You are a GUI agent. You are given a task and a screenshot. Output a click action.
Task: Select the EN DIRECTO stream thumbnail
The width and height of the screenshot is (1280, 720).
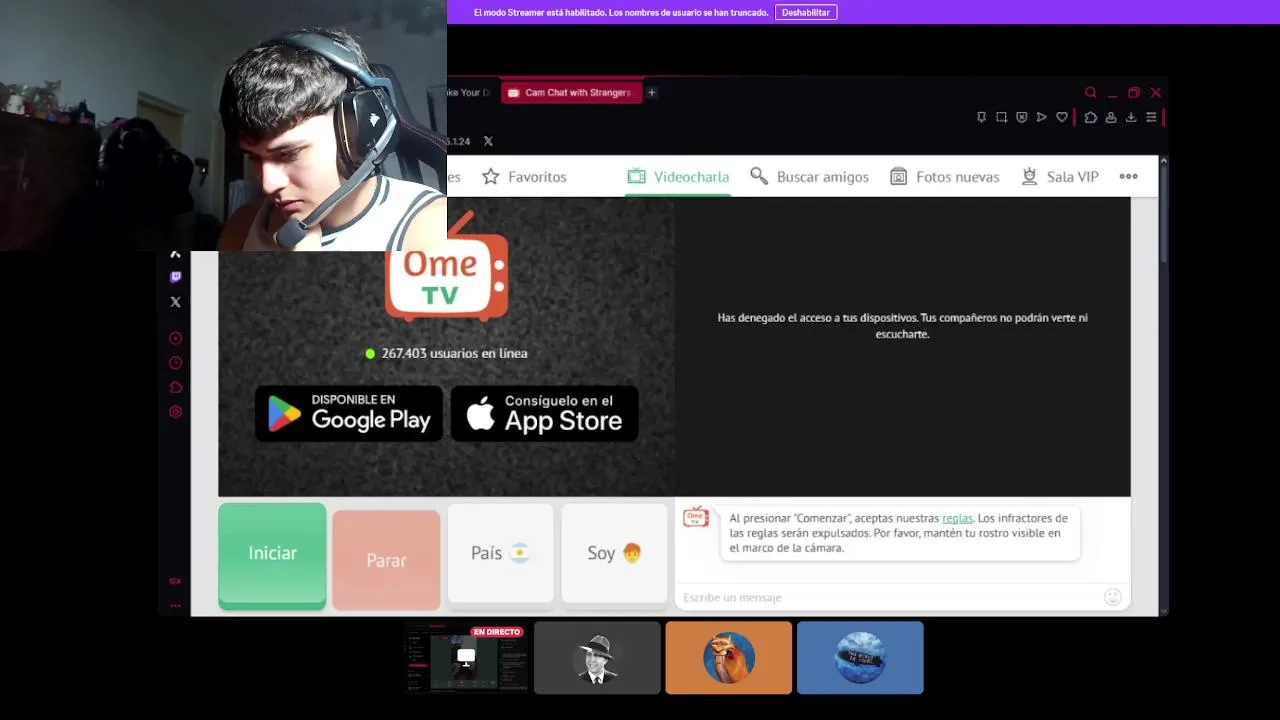pos(466,658)
